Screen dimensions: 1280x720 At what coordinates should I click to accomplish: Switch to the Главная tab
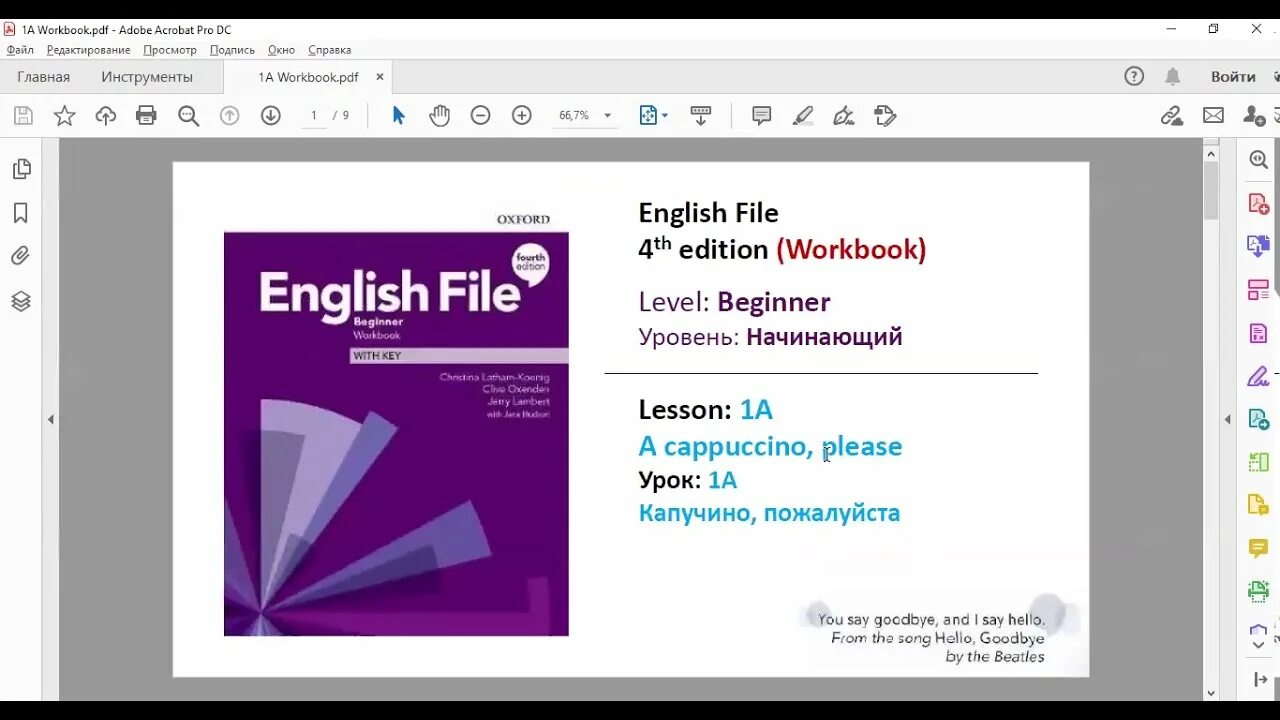click(43, 77)
